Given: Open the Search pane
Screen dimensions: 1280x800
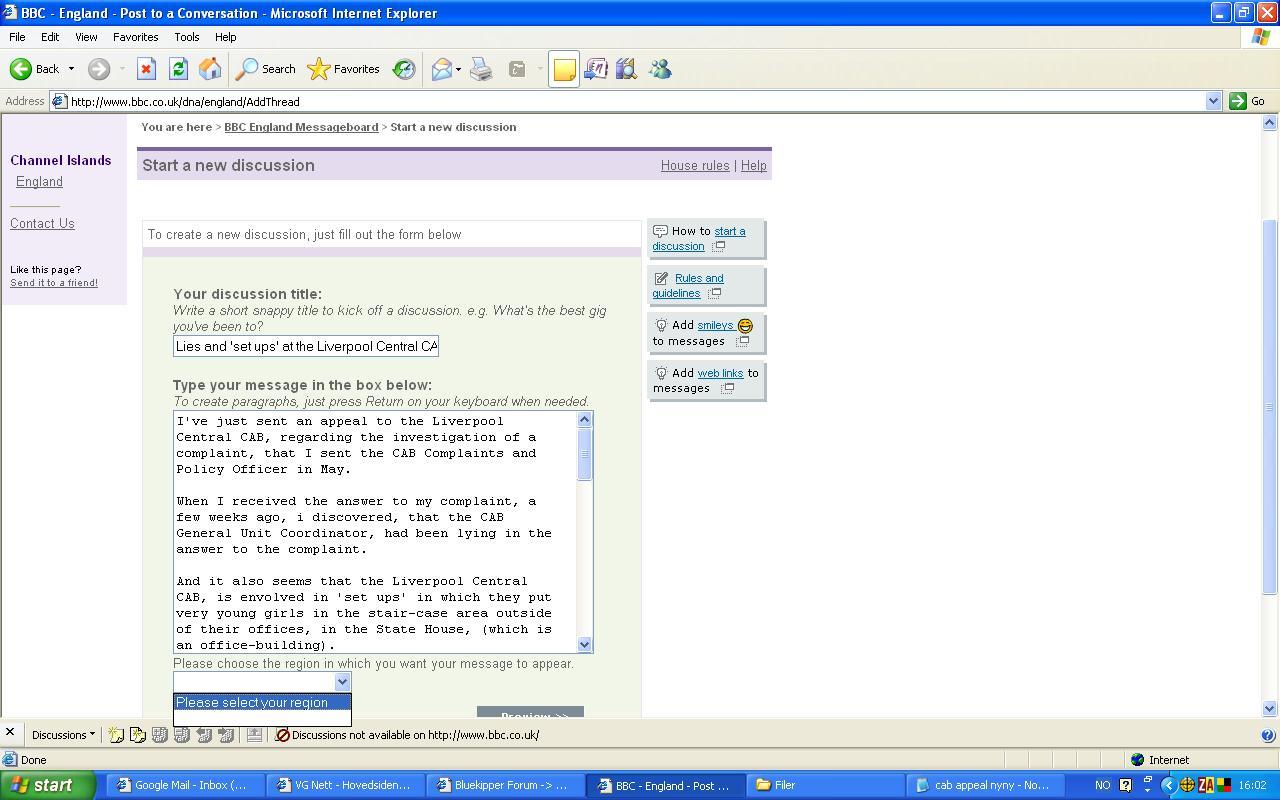Looking at the screenshot, I should point(265,69).
